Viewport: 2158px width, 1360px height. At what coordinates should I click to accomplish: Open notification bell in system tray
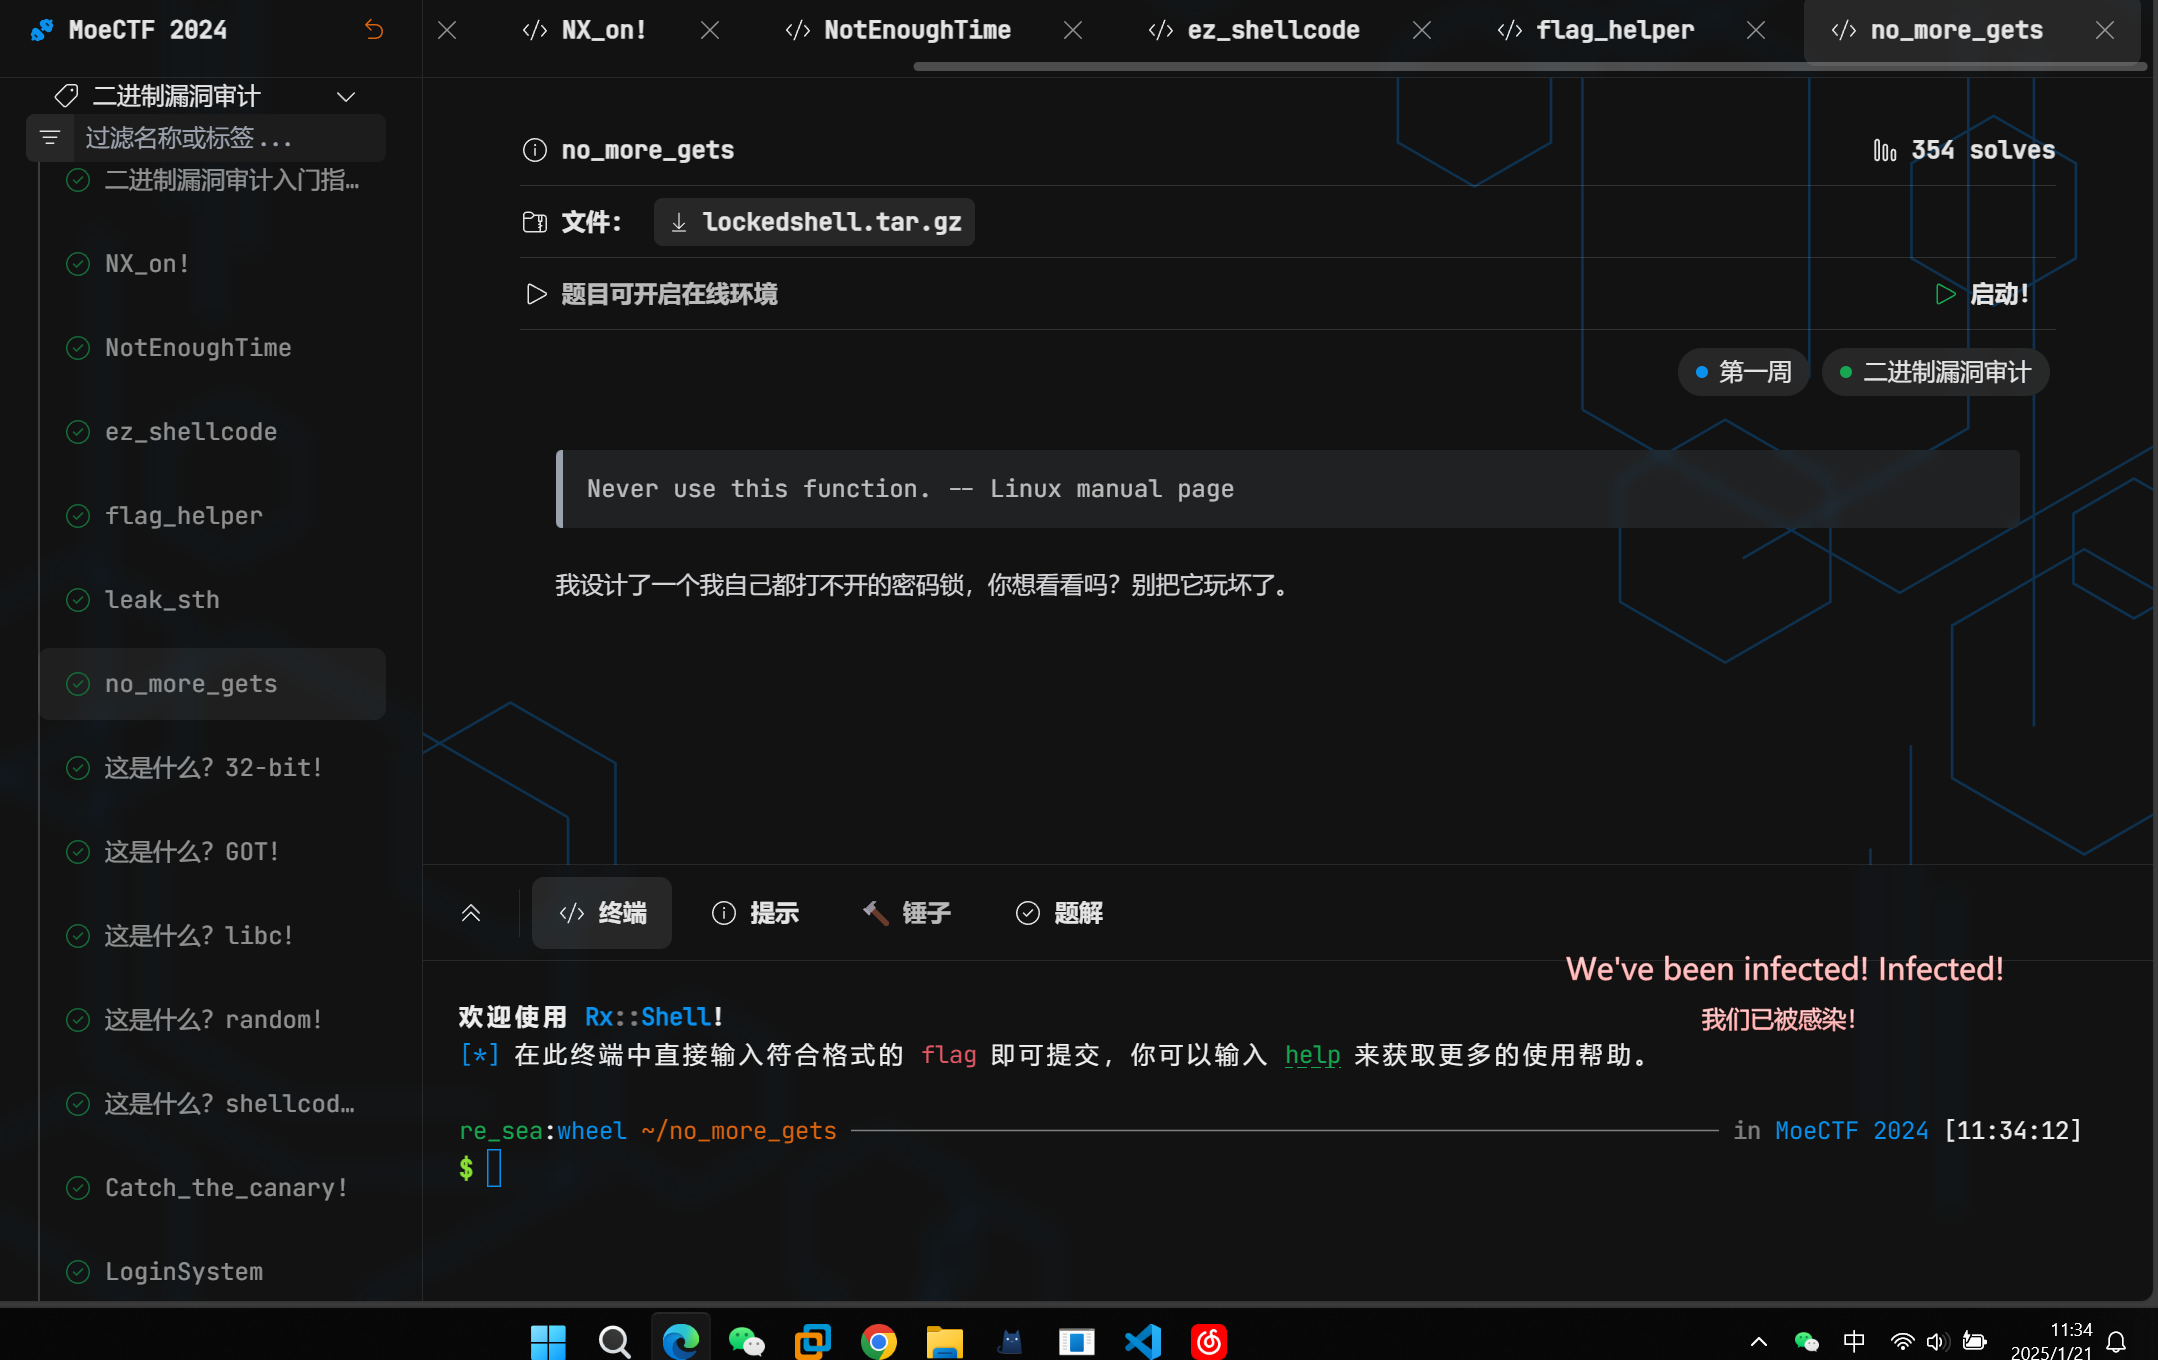pyautogui.click(x=2116, y=1341)
